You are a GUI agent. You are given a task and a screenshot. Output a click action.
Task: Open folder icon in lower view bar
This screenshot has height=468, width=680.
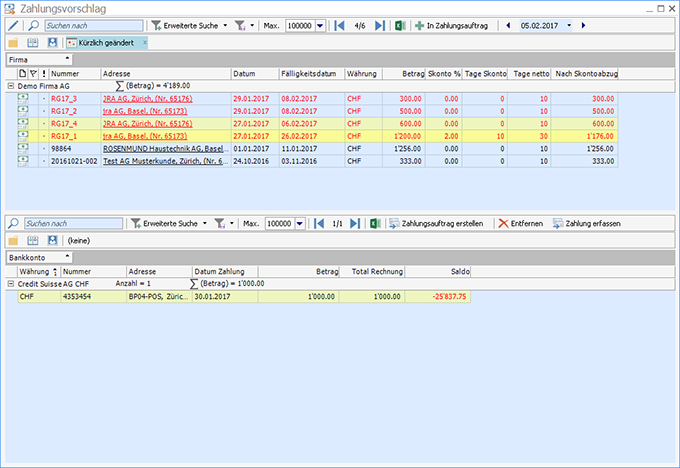tap(13, 240)
